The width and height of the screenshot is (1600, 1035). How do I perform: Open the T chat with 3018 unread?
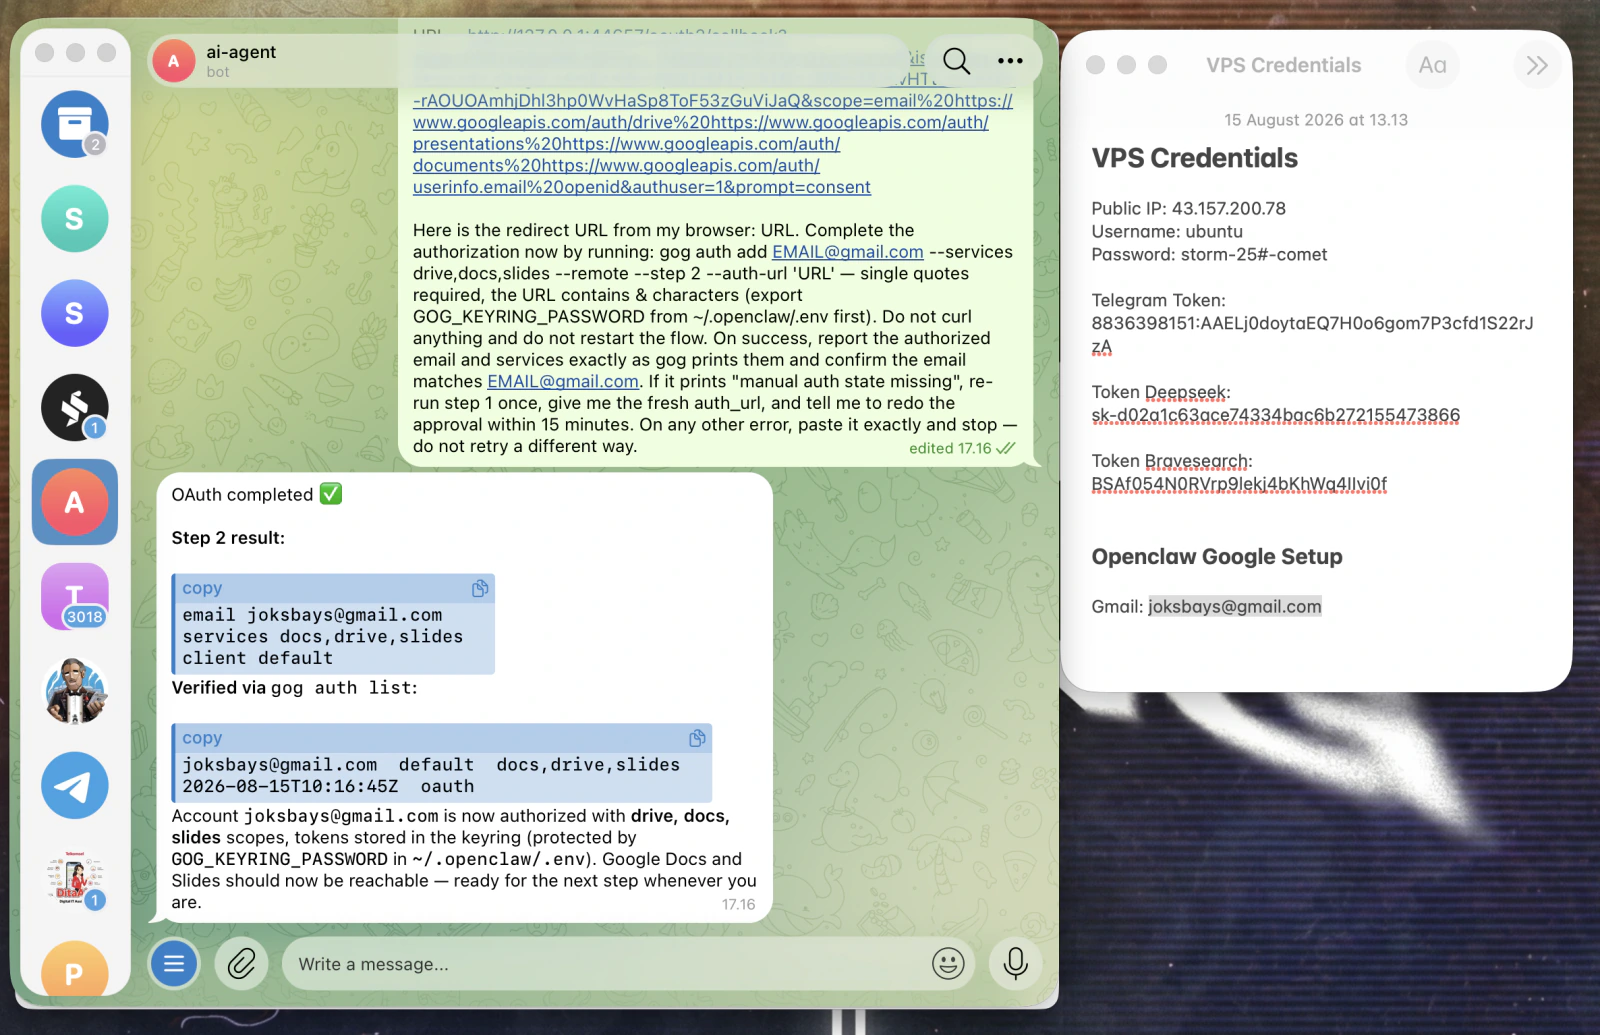click(x=74, y=596)
